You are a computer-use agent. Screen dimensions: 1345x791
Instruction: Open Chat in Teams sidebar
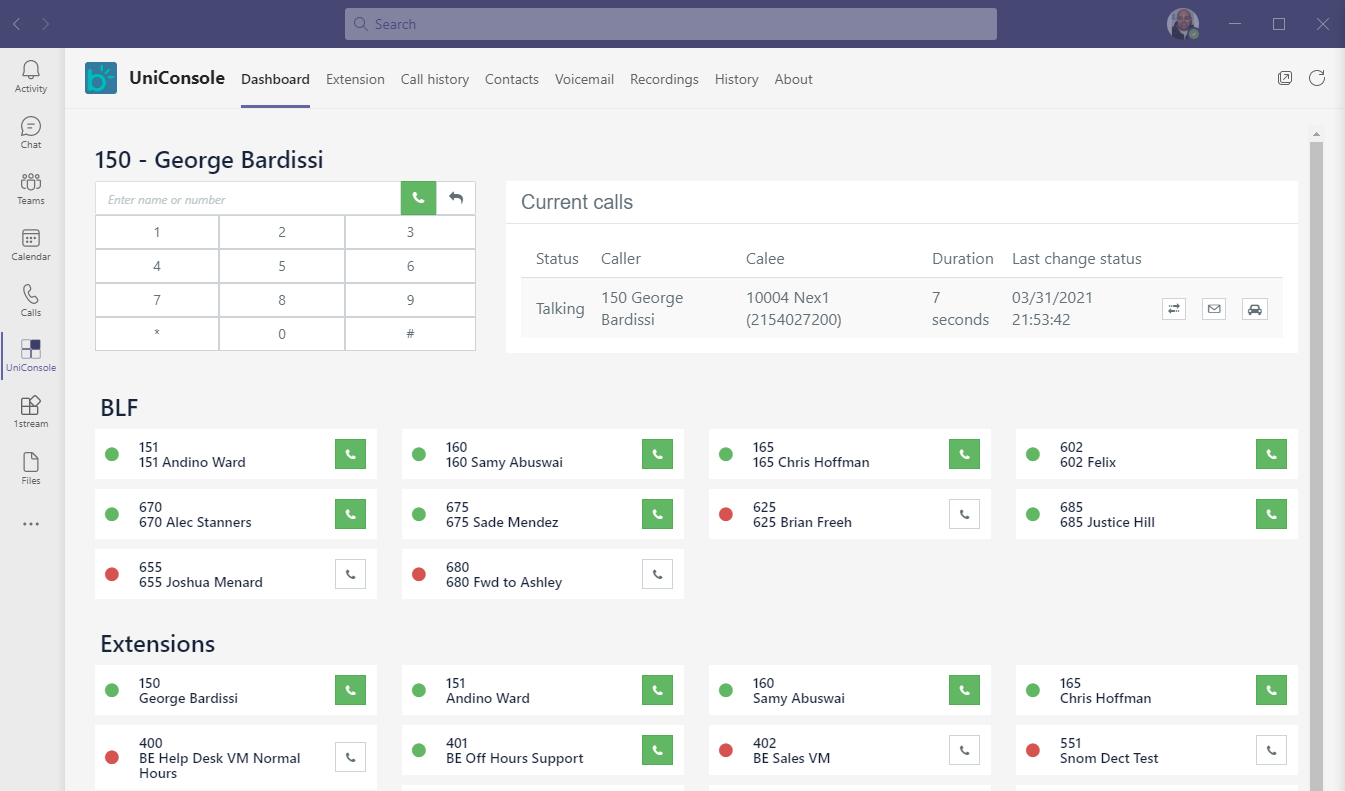coord(31,132)
